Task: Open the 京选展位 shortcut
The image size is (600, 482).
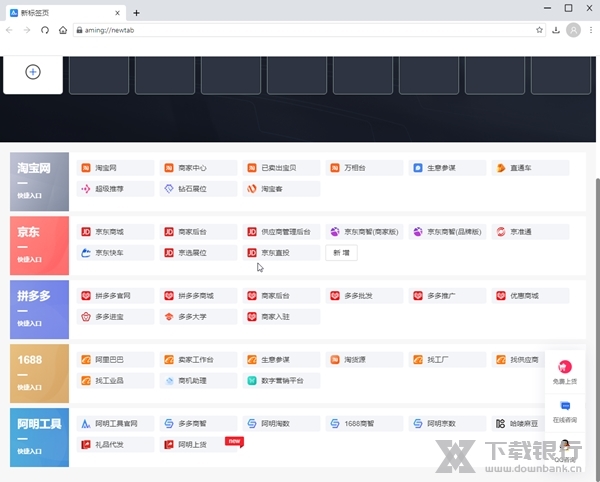Action: pyautogui.click(x=198, y=253)
